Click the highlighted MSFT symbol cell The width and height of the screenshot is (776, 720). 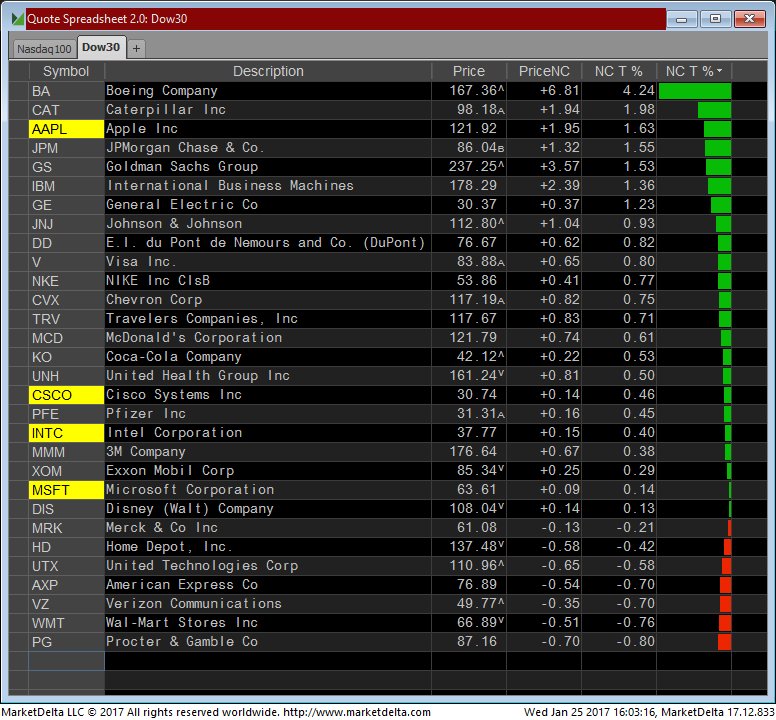[x=66, y=490]
